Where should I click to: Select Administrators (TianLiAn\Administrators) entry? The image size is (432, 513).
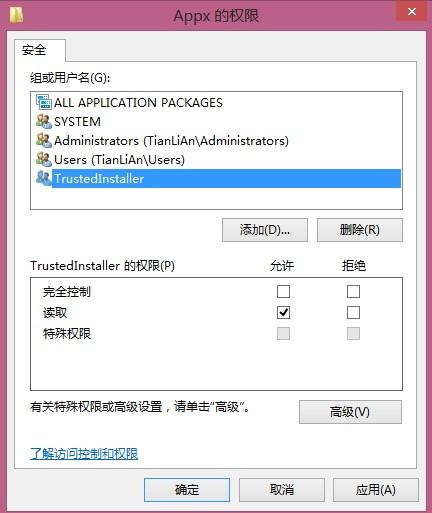tap(216, 140)
